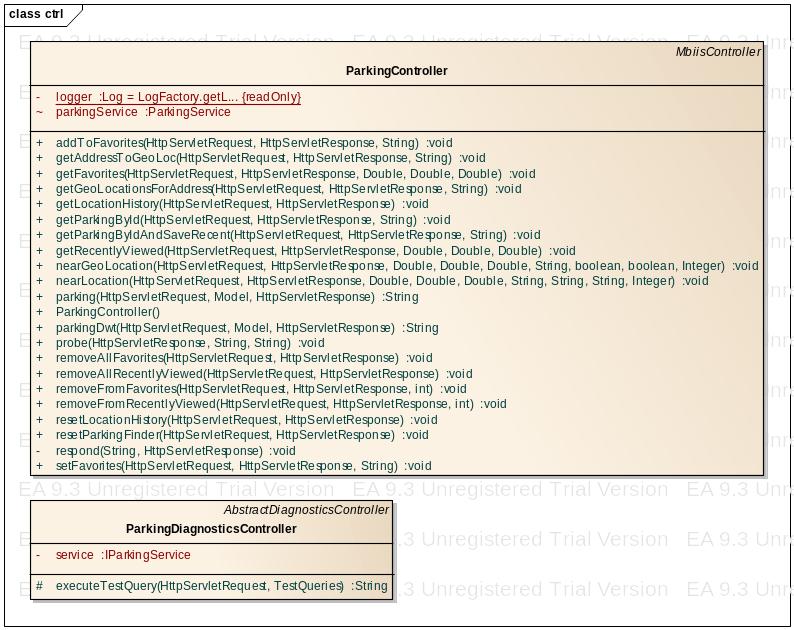Select the executeTestQuery method
The width and height of the screenshot is (794, 630).
pyautogui.click(x=222, y=586)
